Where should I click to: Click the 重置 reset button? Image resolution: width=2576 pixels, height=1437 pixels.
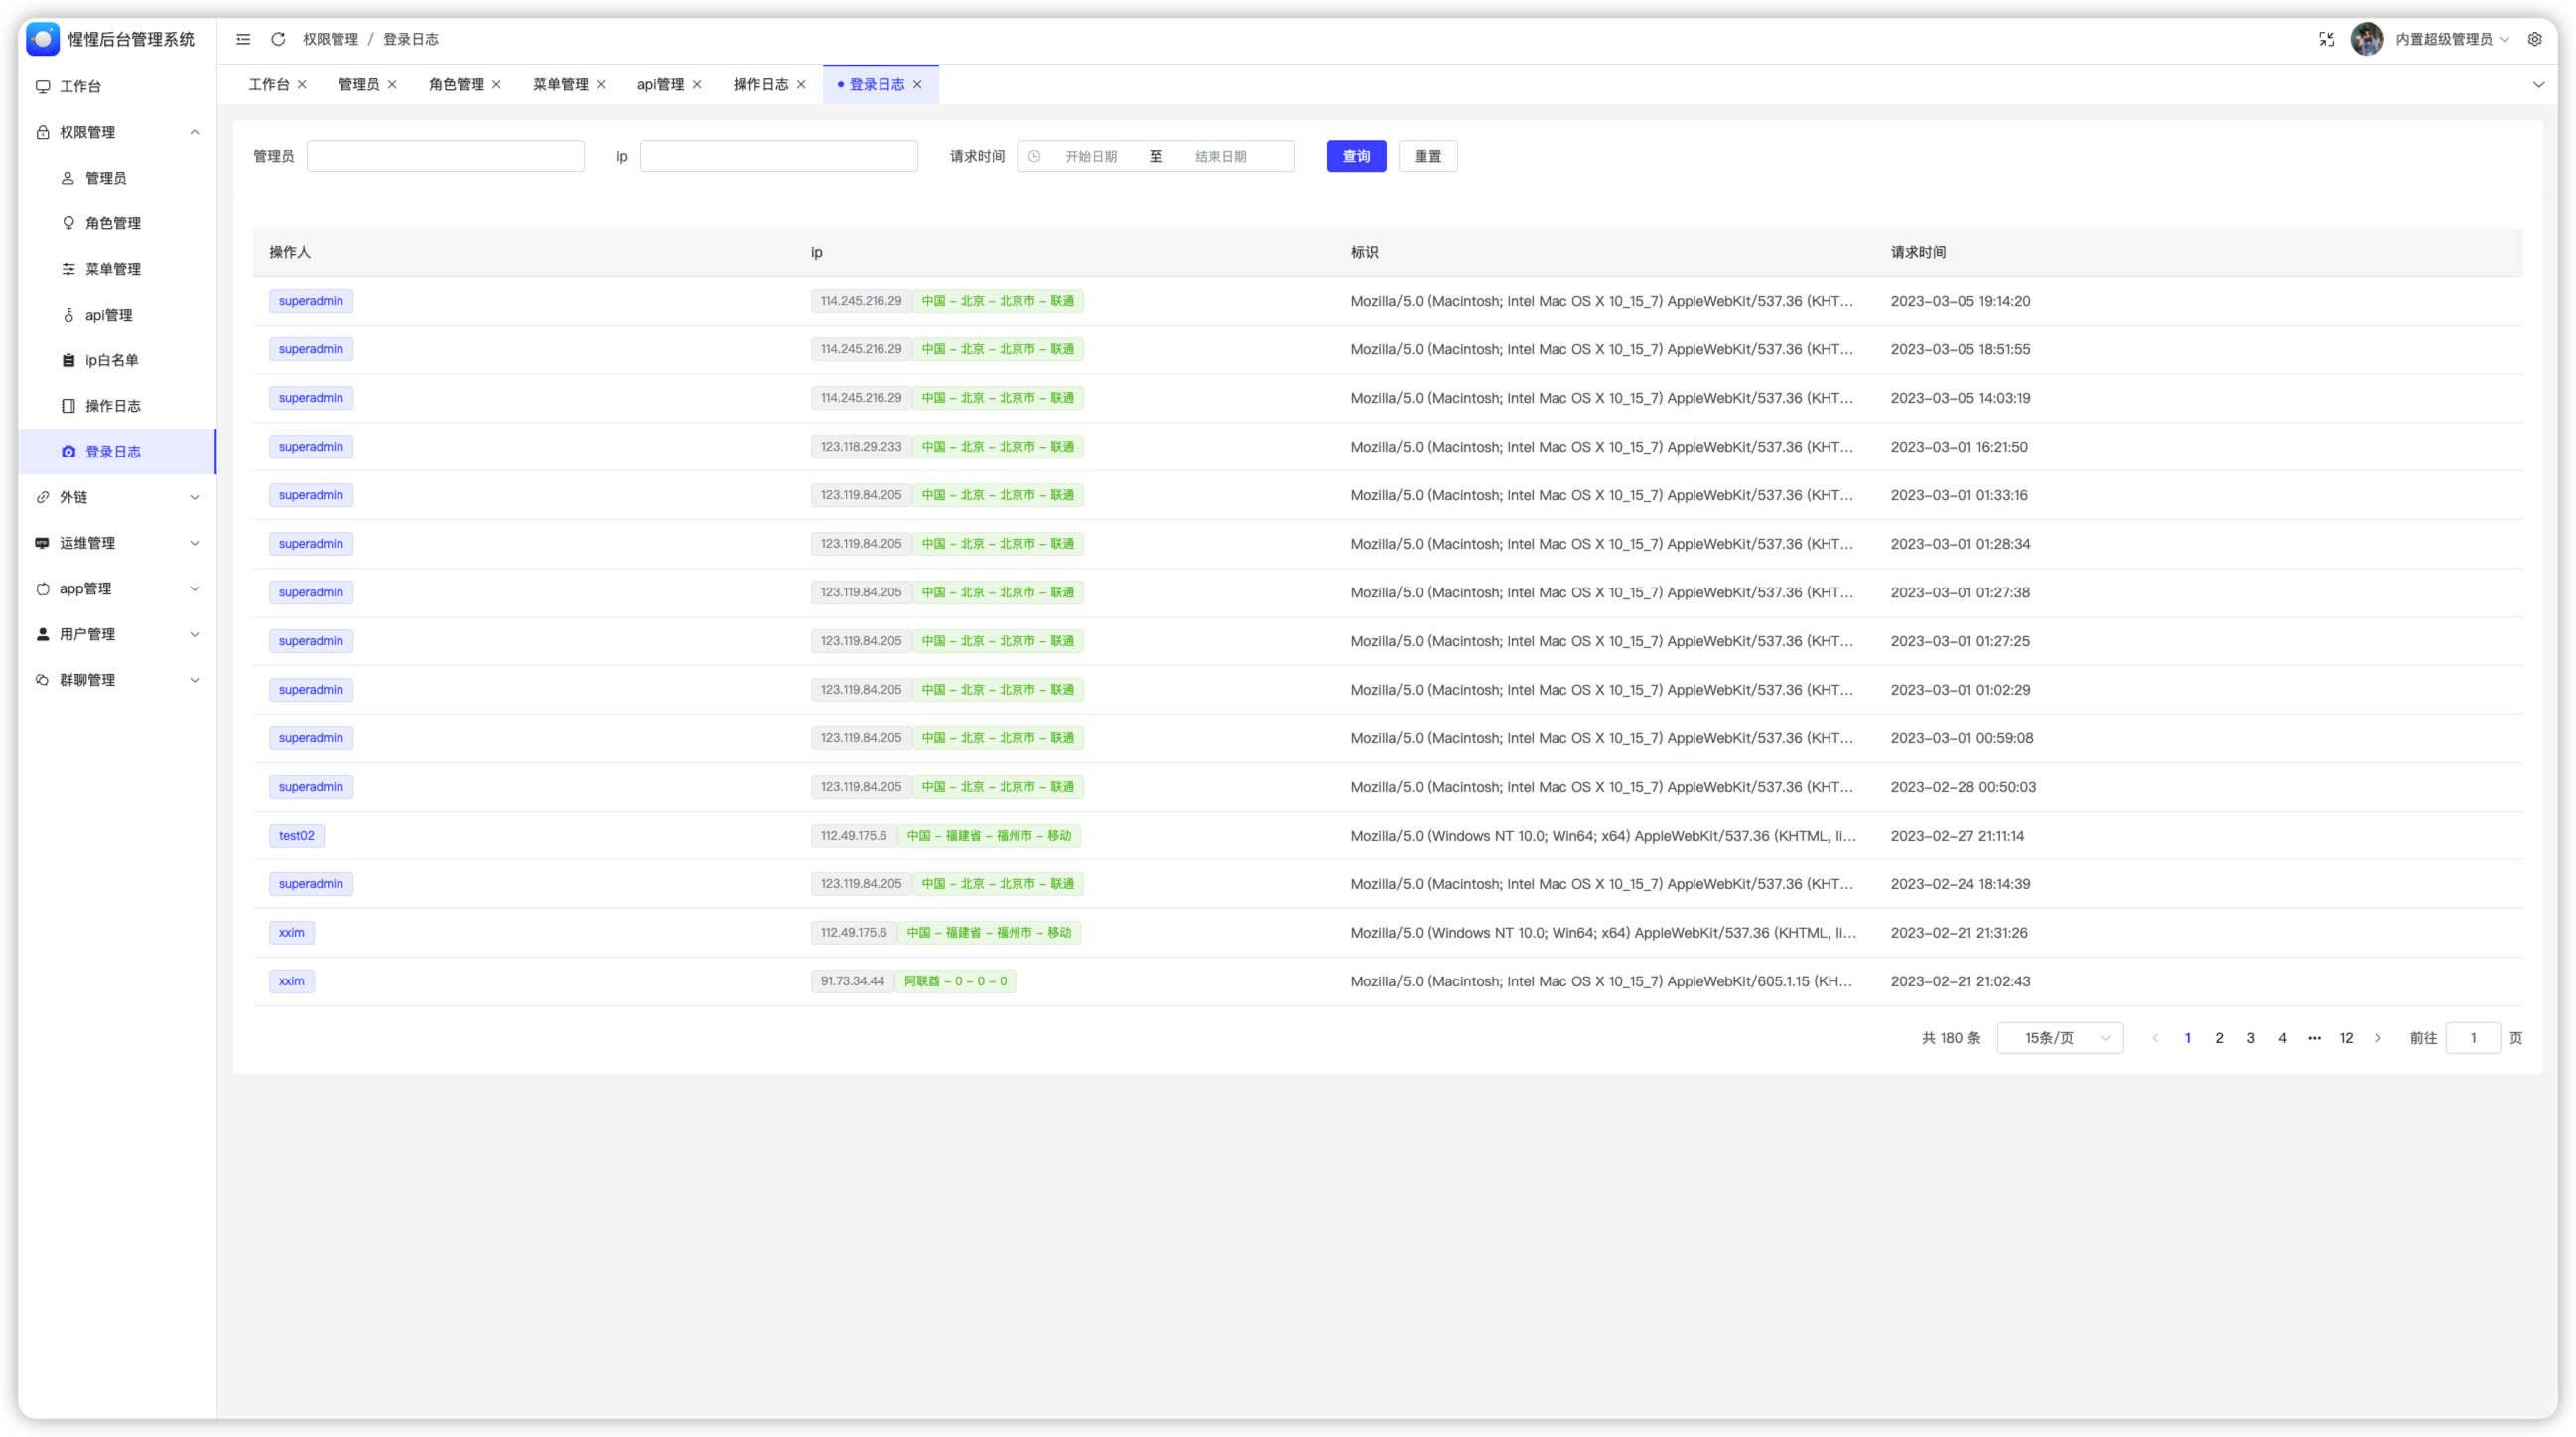point(1427,156)
